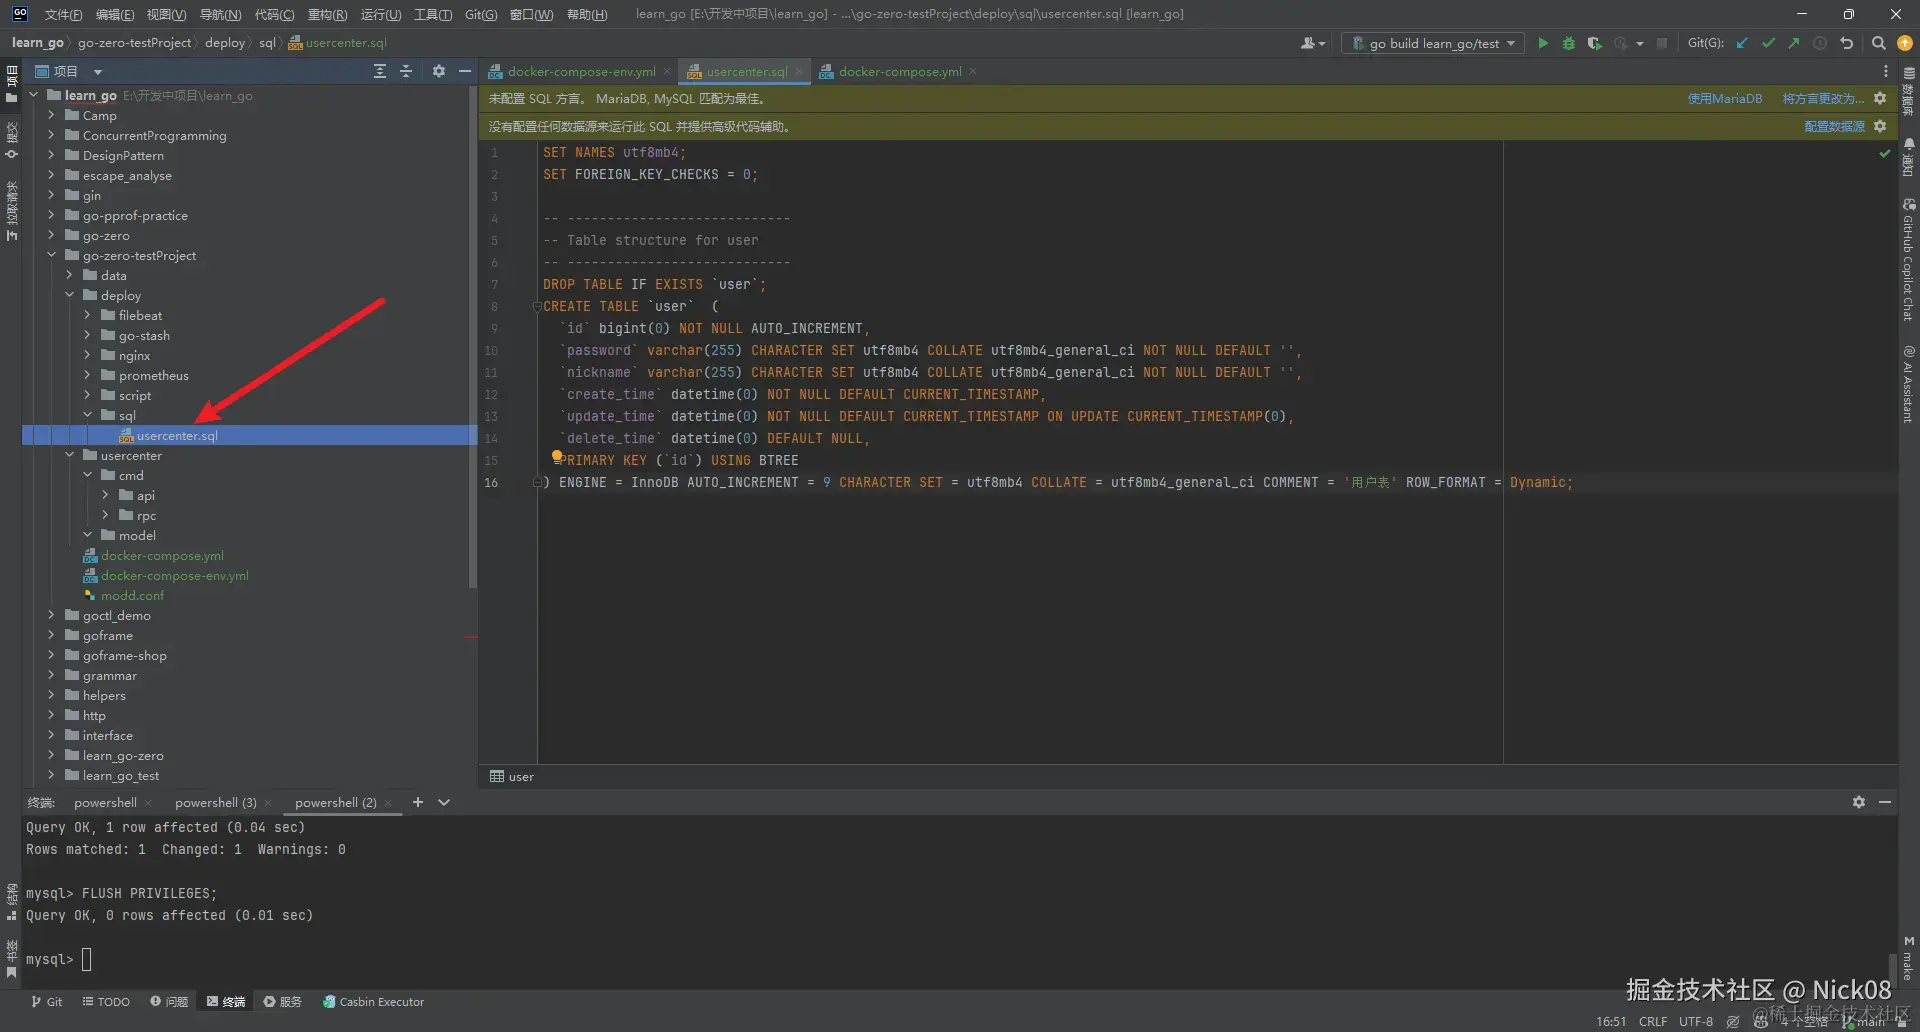The image size is (1920, 1032).
Task: Expand the prometheus folder
Action: tap(87, 375)
